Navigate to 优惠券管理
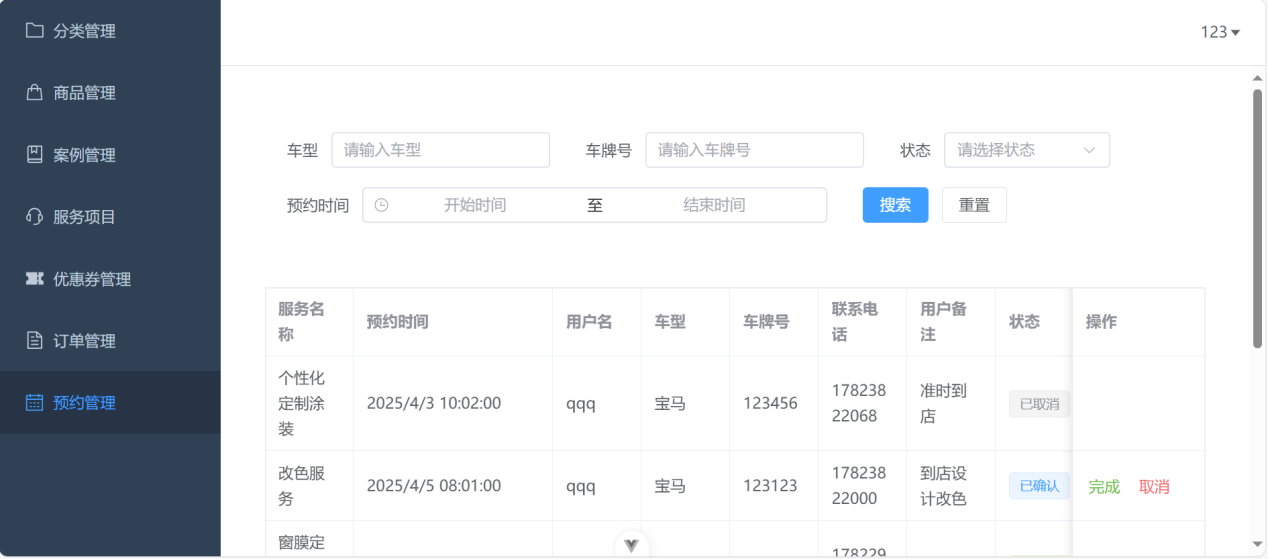Viewport: 1268px width, 559px height. pyautogui.click(x=110, y=279)
